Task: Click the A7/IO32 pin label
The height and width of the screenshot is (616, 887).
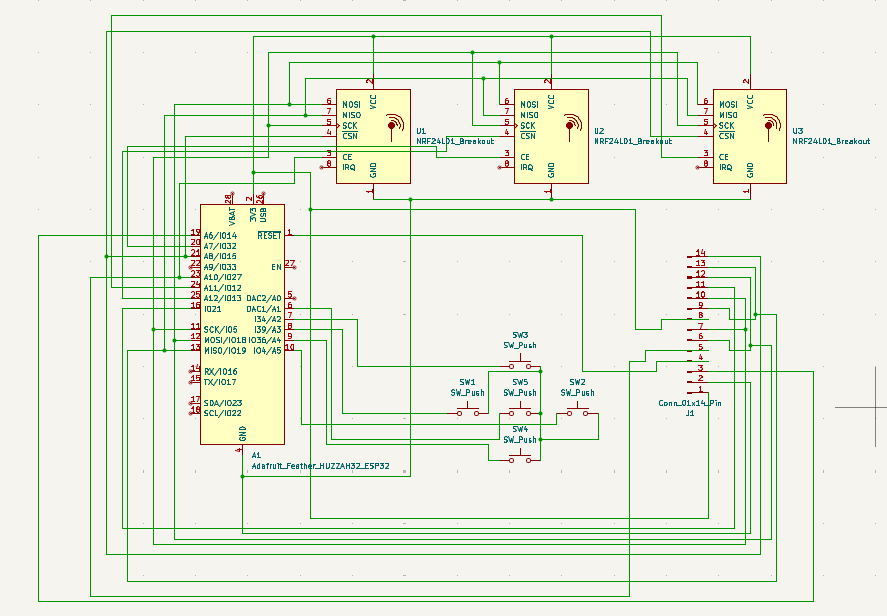Action: click(220, 246)
